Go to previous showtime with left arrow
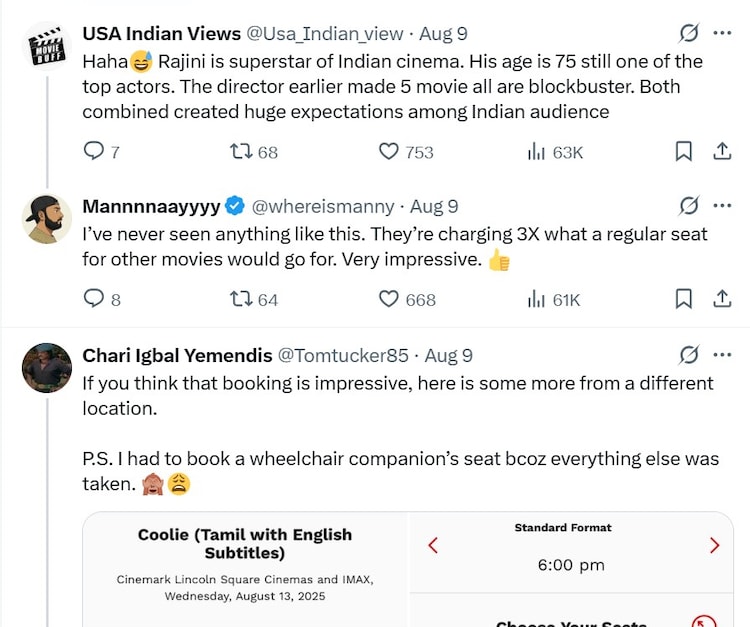The height and width of the screenshot is (627, 750). (x=433, y=545)
